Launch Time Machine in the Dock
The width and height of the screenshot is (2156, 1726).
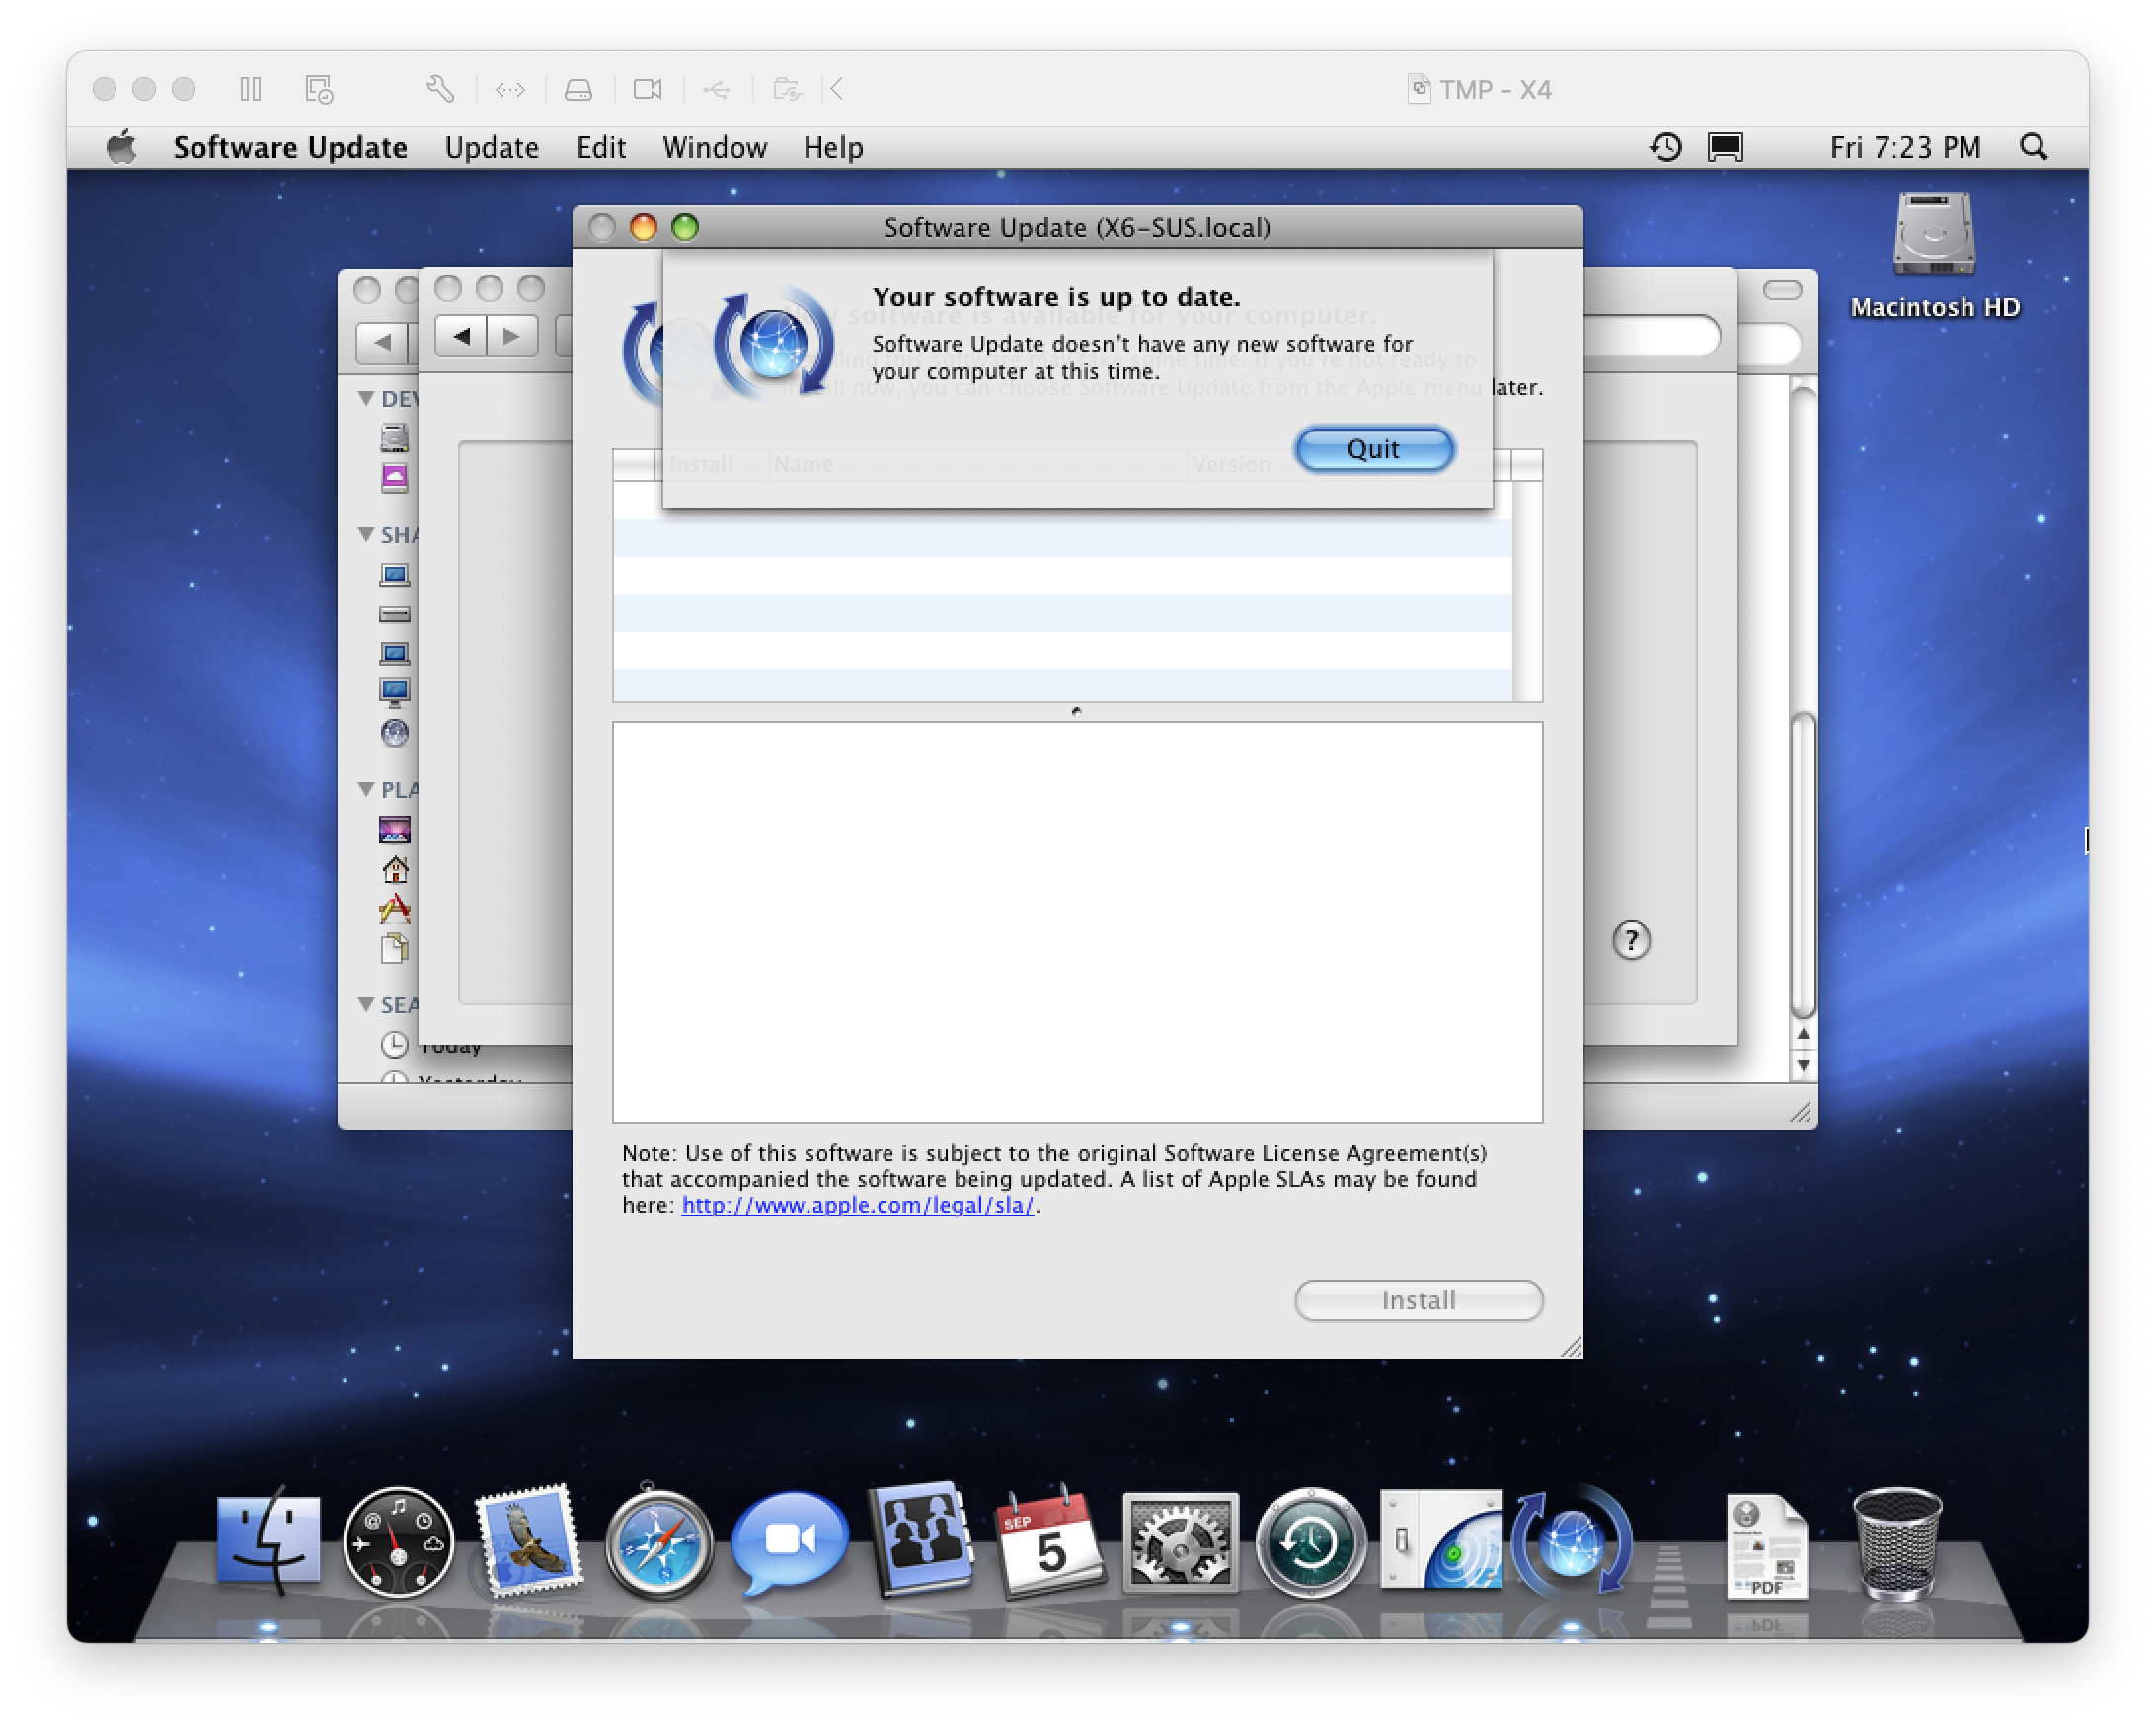(1310, 1544)
